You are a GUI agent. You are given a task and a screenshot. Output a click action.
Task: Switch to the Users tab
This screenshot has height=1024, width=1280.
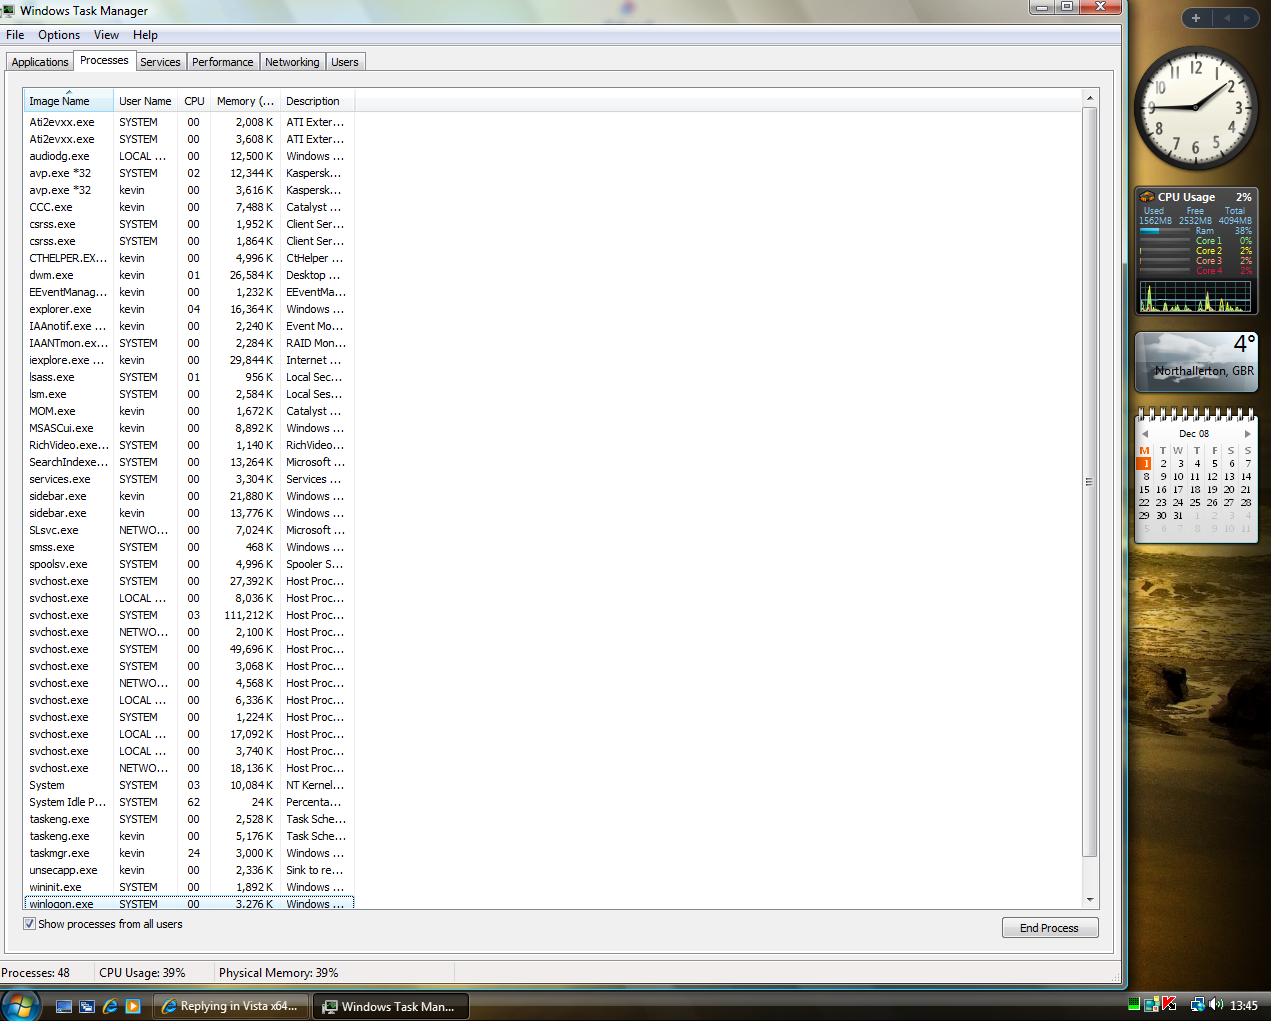click(345, 62)
